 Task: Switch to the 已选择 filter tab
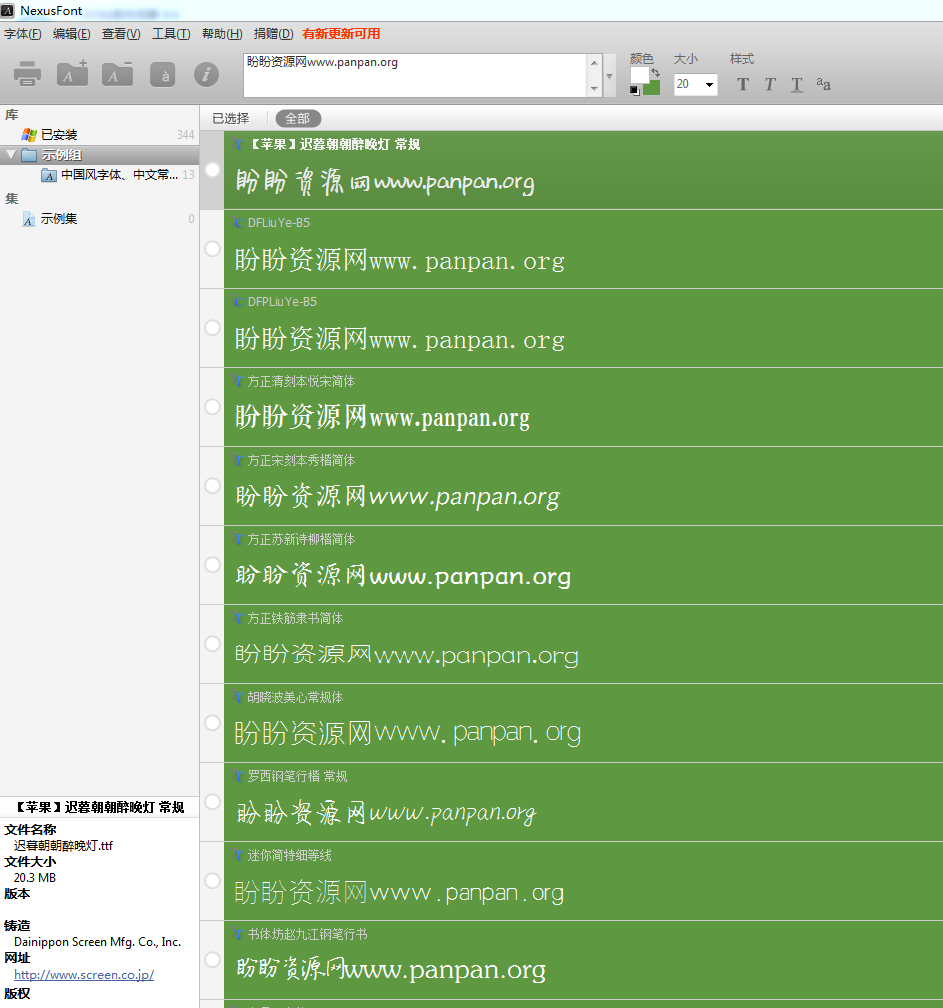(x=231, y=118)
